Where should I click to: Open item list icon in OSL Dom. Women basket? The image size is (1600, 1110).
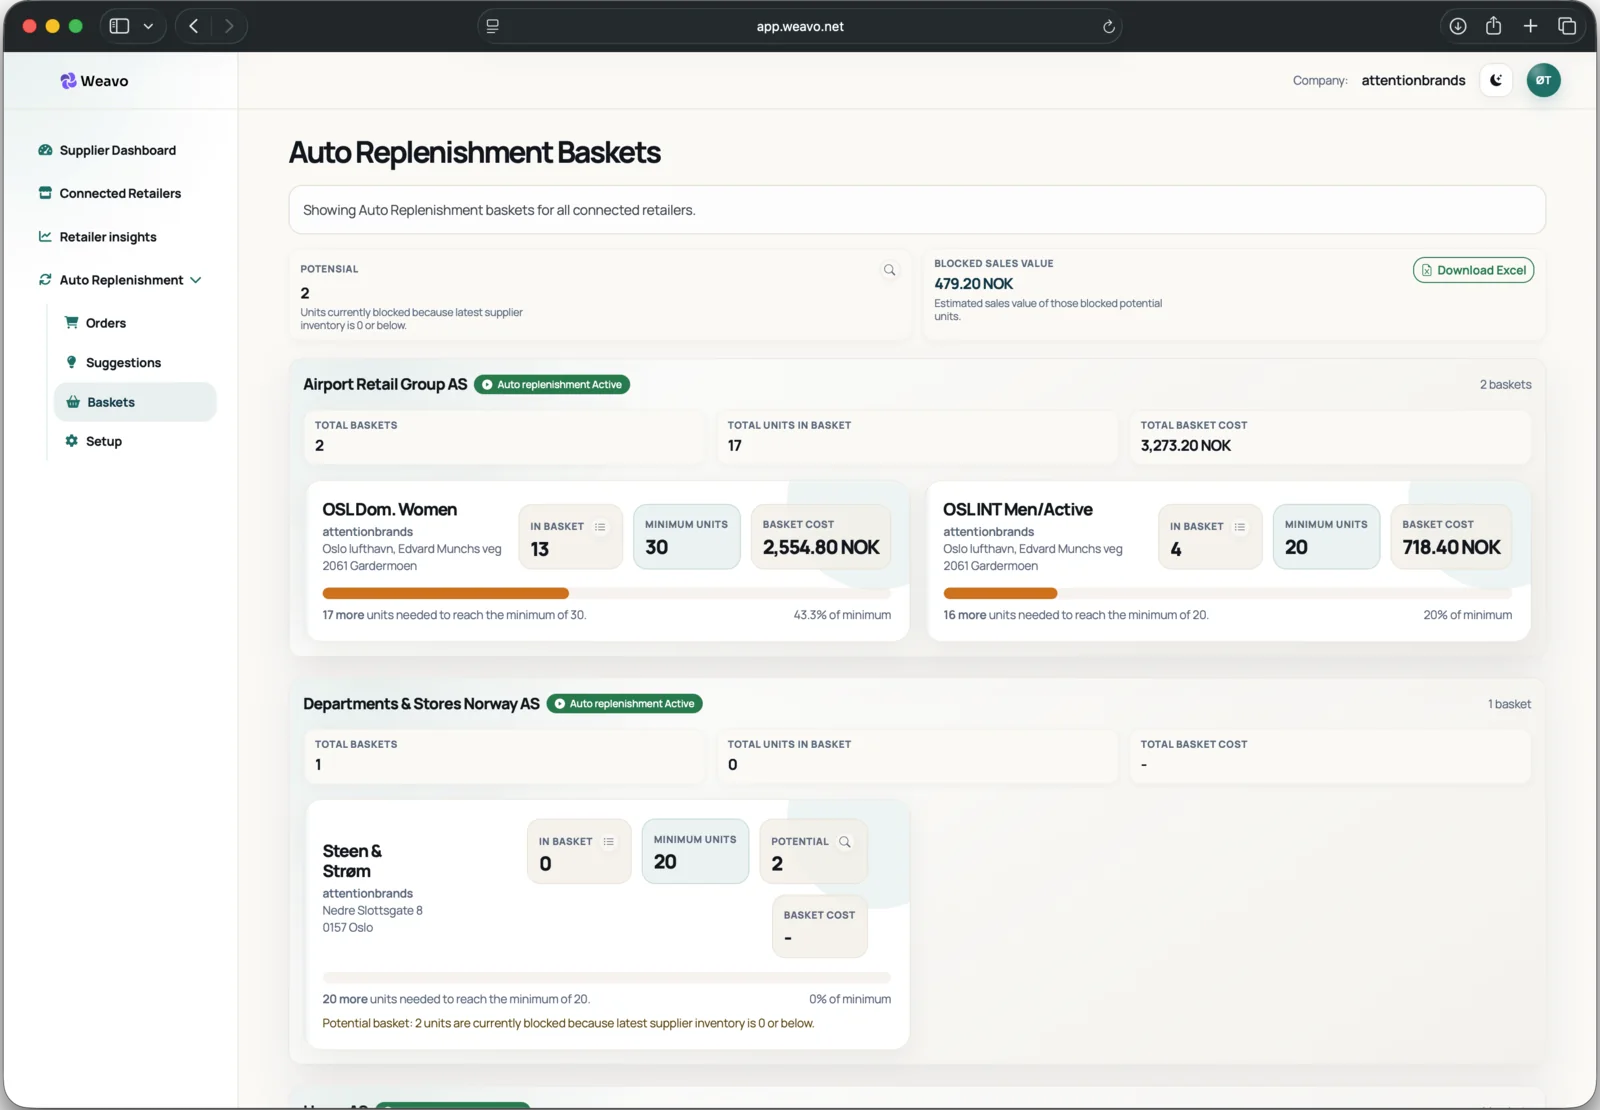coord(600,527)
